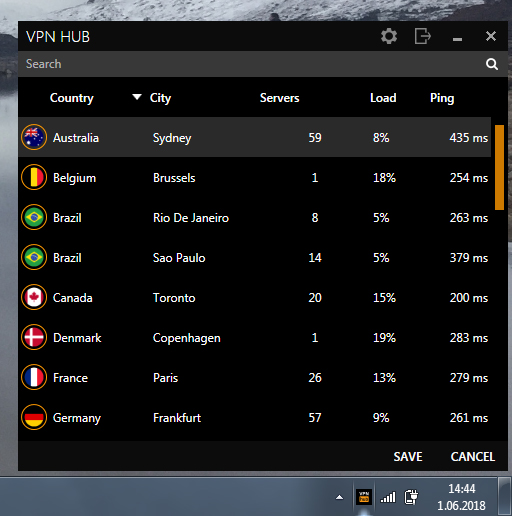Sort the list by Servers header
The width and height of the screenshot is (512, 516).
[x=279, y=98]
